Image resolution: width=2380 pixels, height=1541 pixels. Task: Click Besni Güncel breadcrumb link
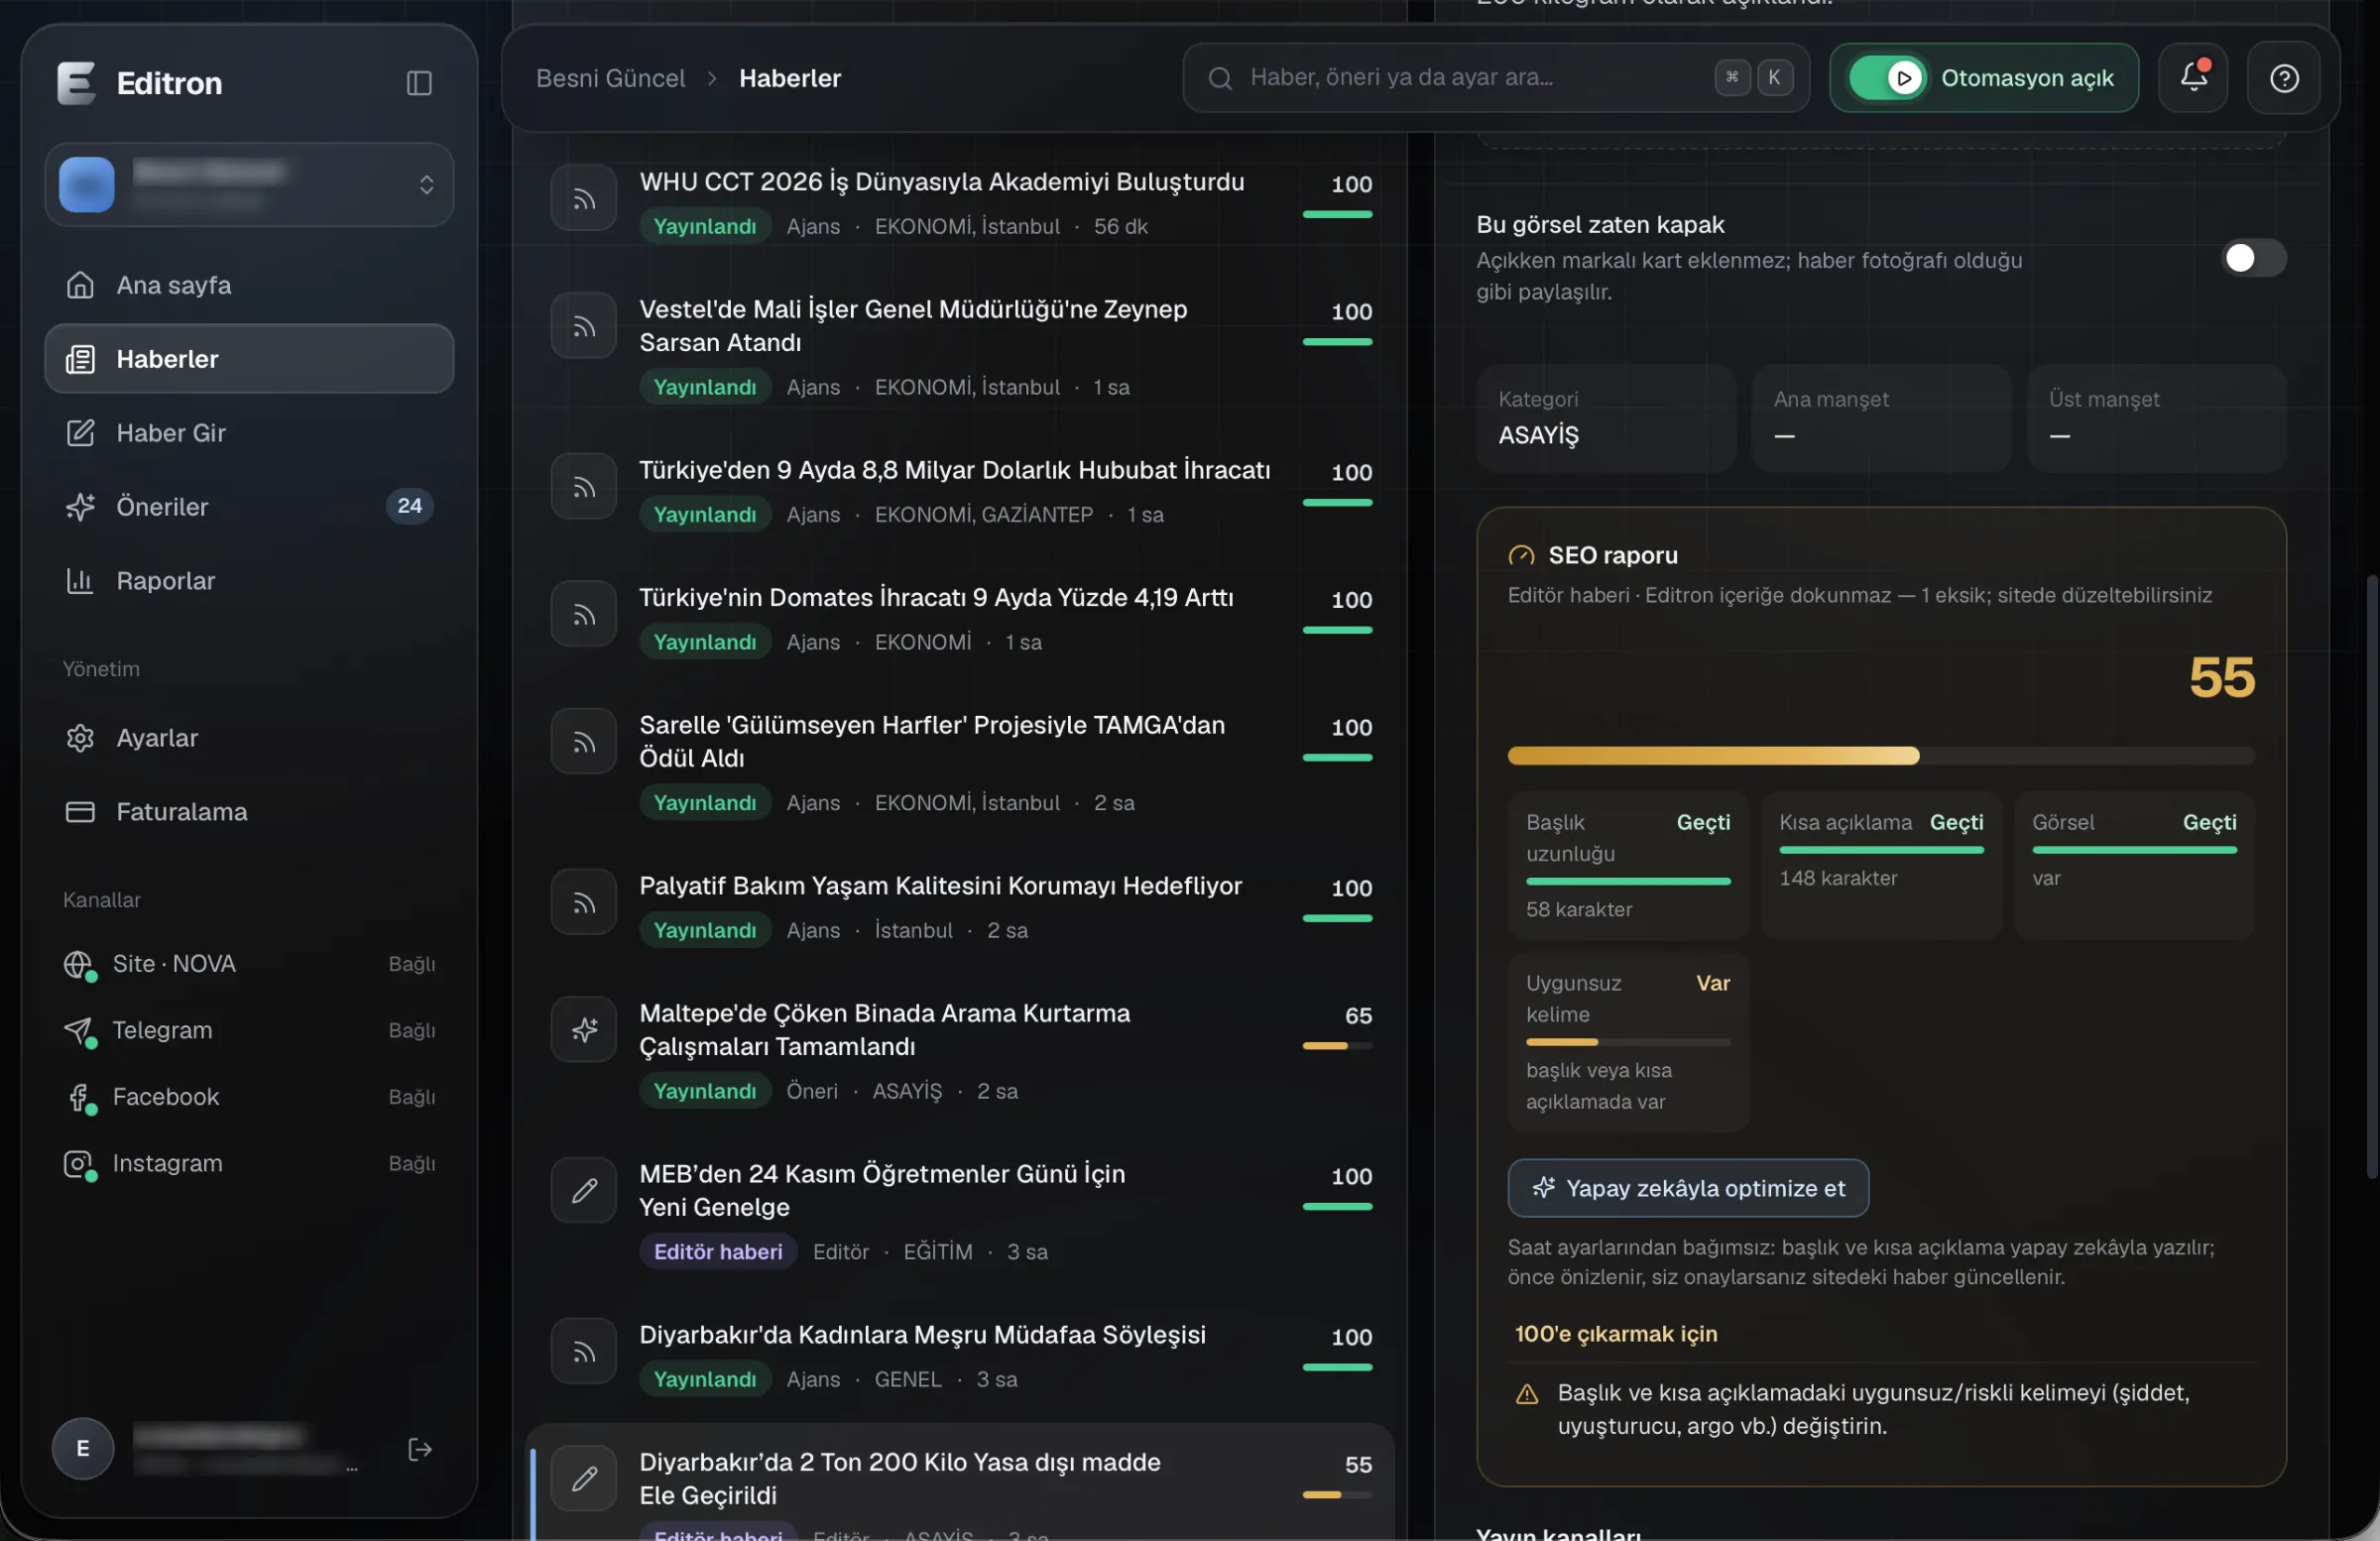point(610,78)
